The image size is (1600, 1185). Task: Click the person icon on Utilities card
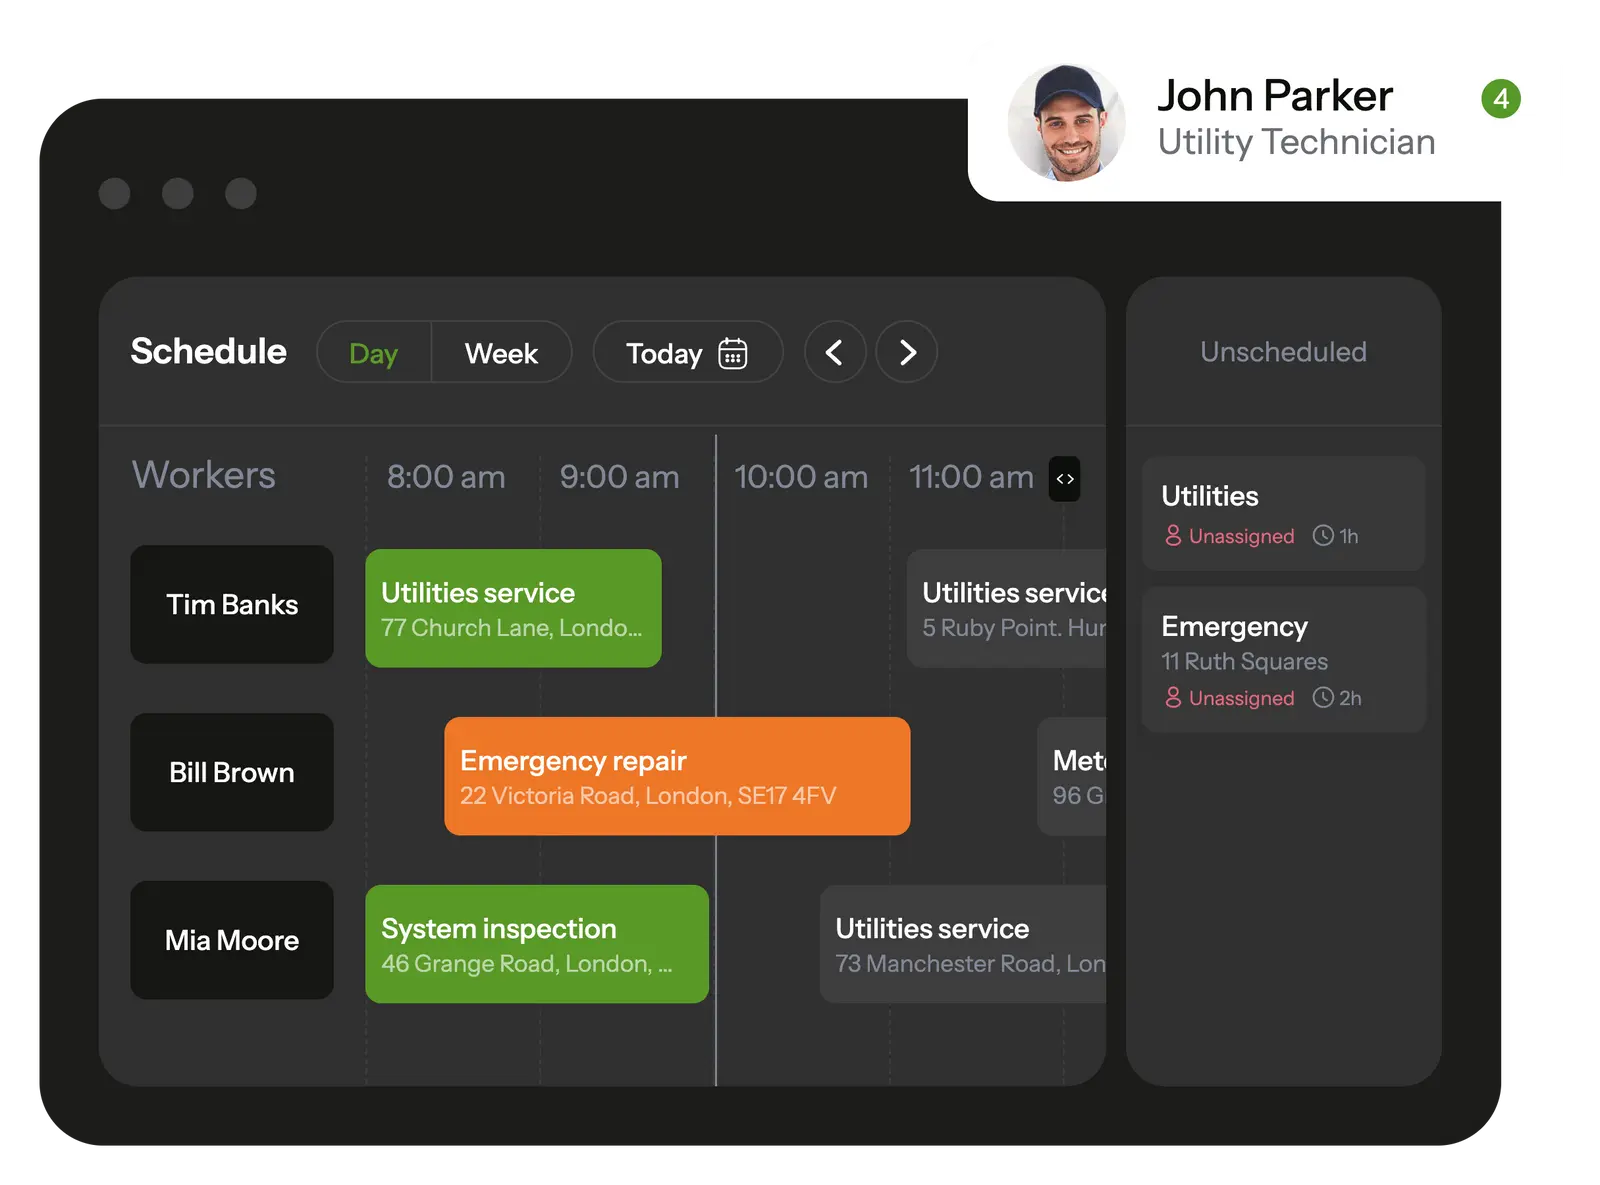tap(1173, 536)
